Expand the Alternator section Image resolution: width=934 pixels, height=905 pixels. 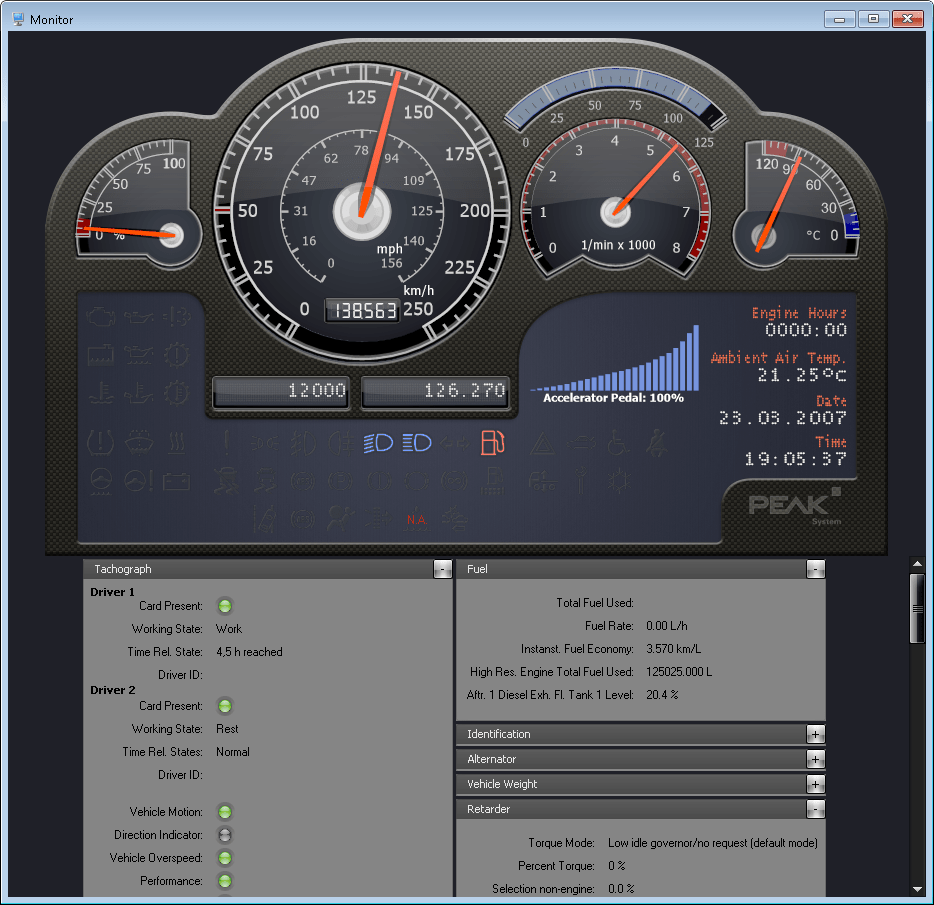815,759
